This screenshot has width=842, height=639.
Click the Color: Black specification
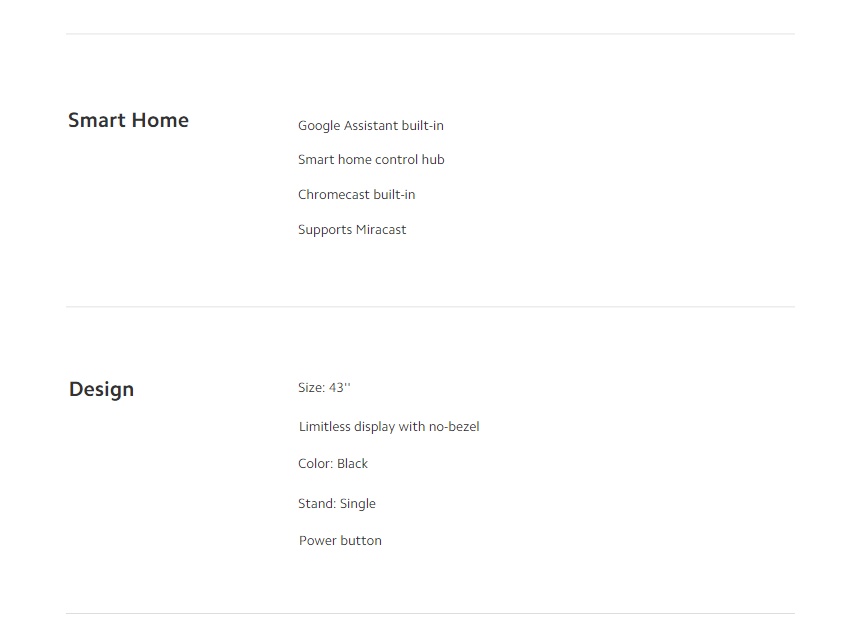333,463
